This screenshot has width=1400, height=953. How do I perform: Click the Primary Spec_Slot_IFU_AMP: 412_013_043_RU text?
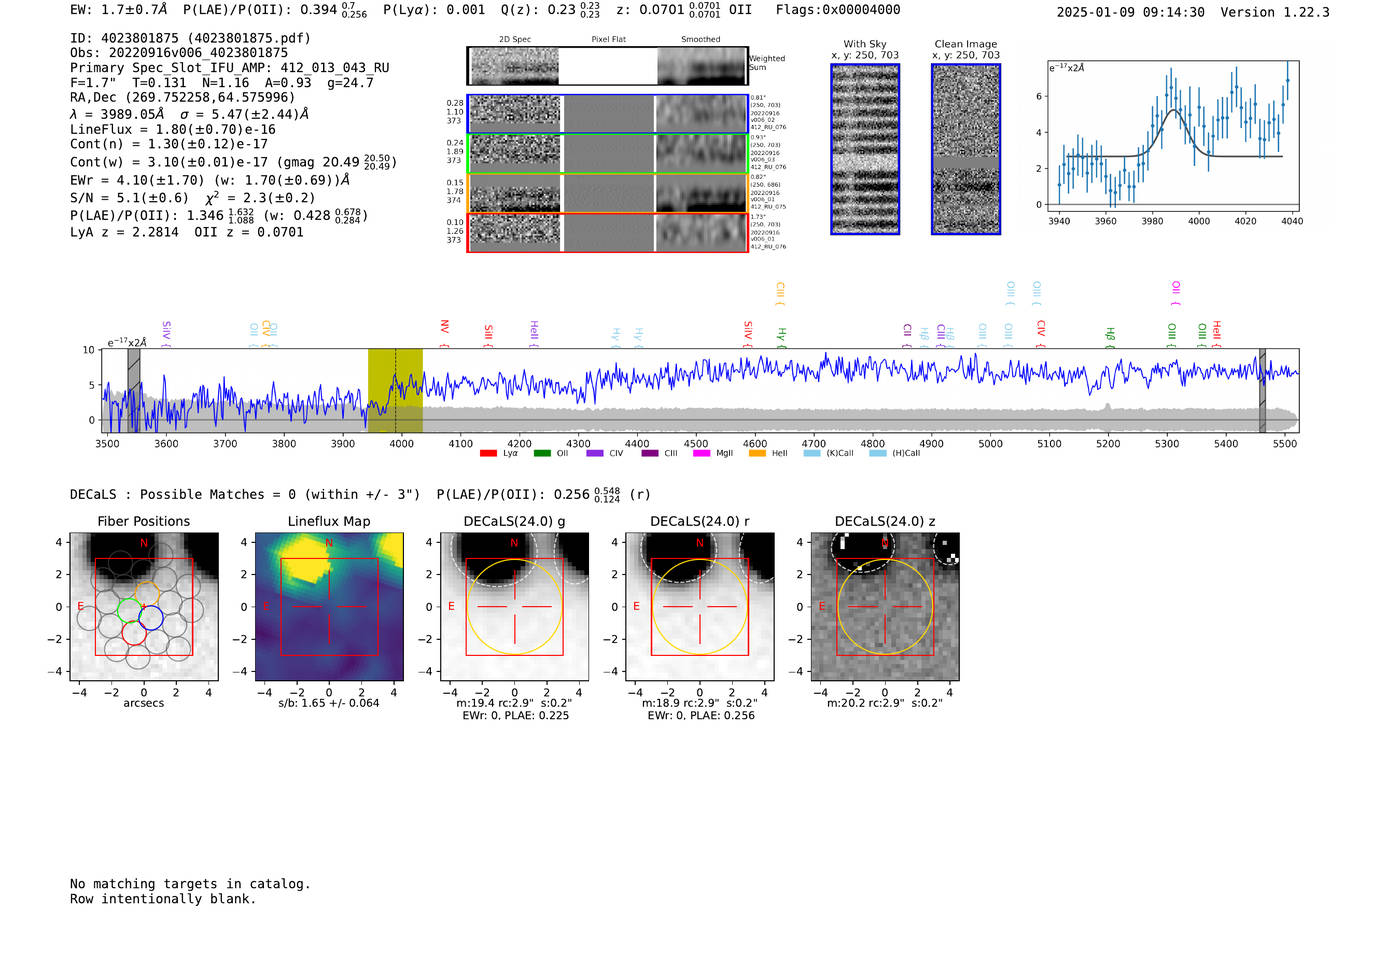point(230,68)
